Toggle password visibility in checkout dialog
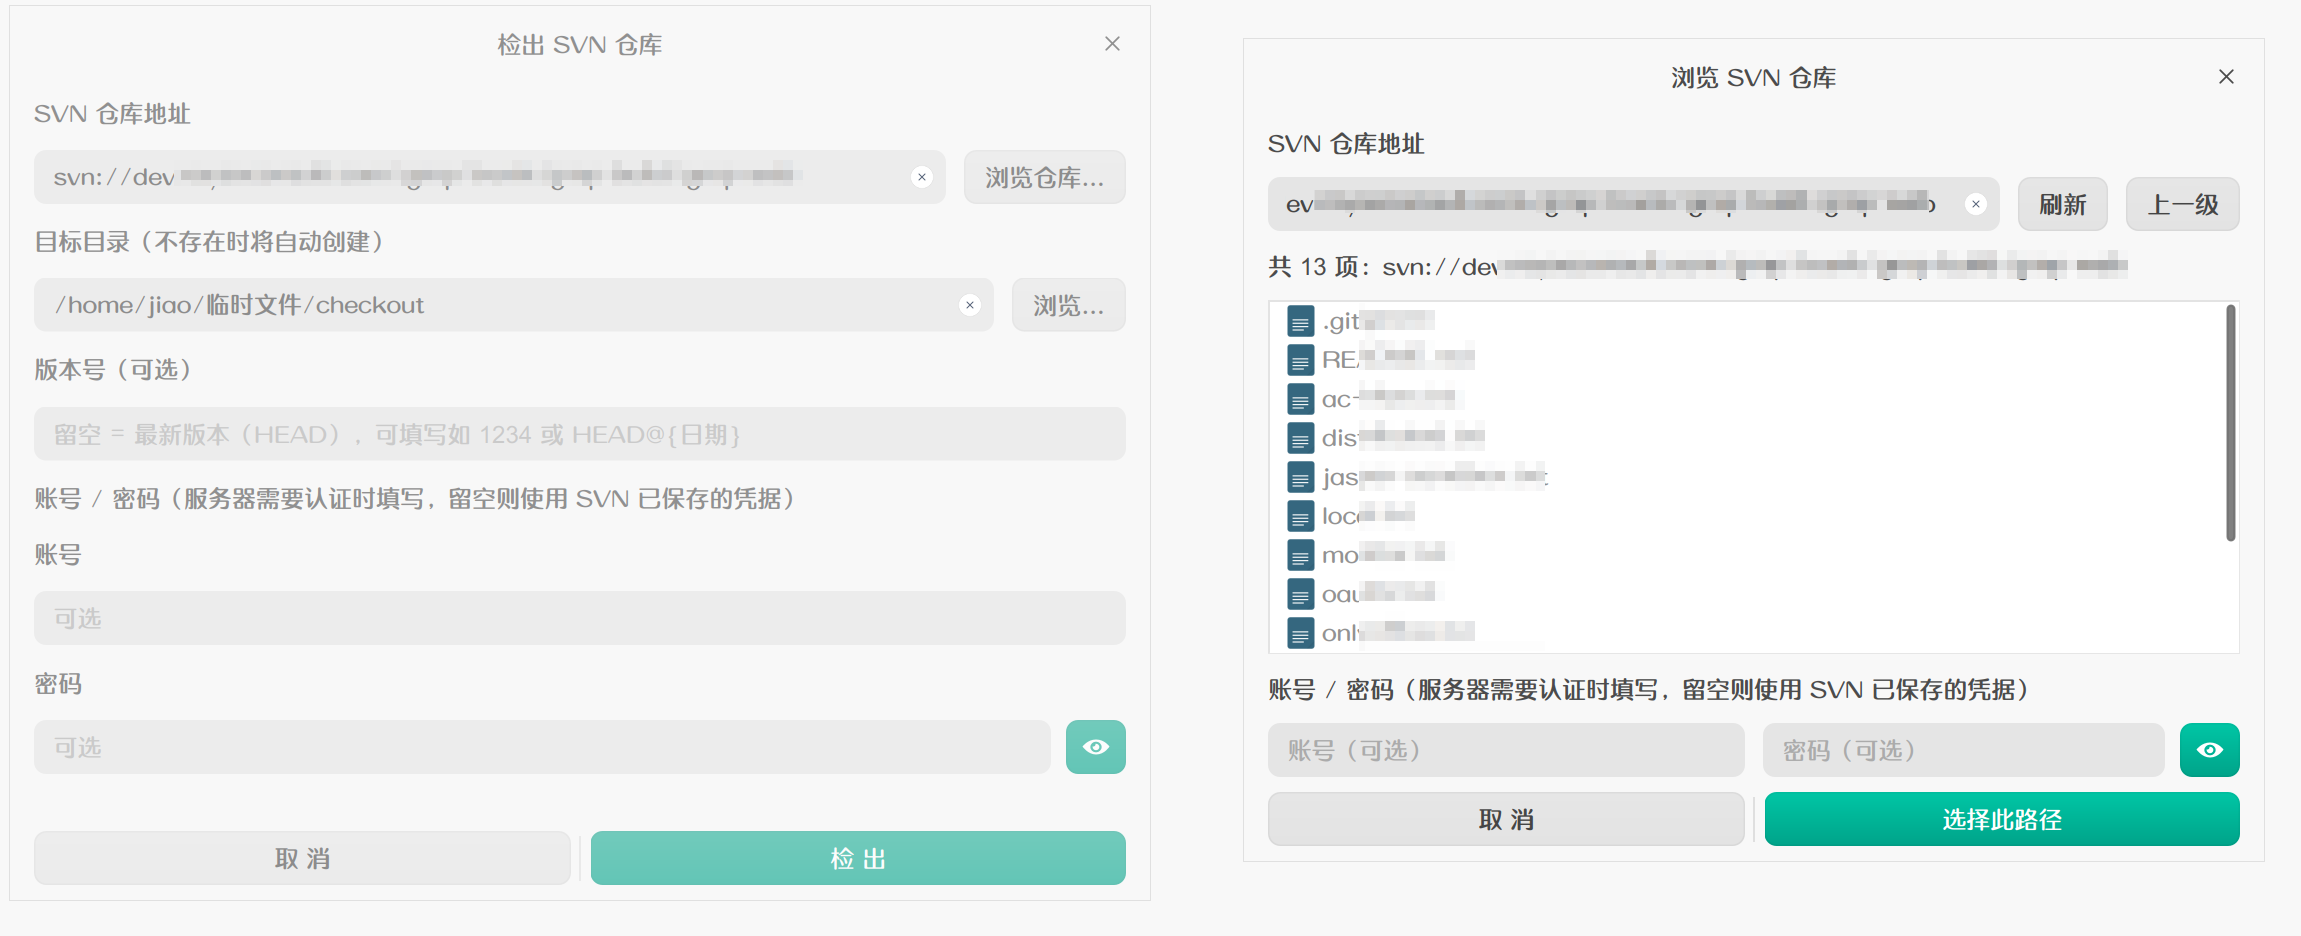 [1096, 747]
